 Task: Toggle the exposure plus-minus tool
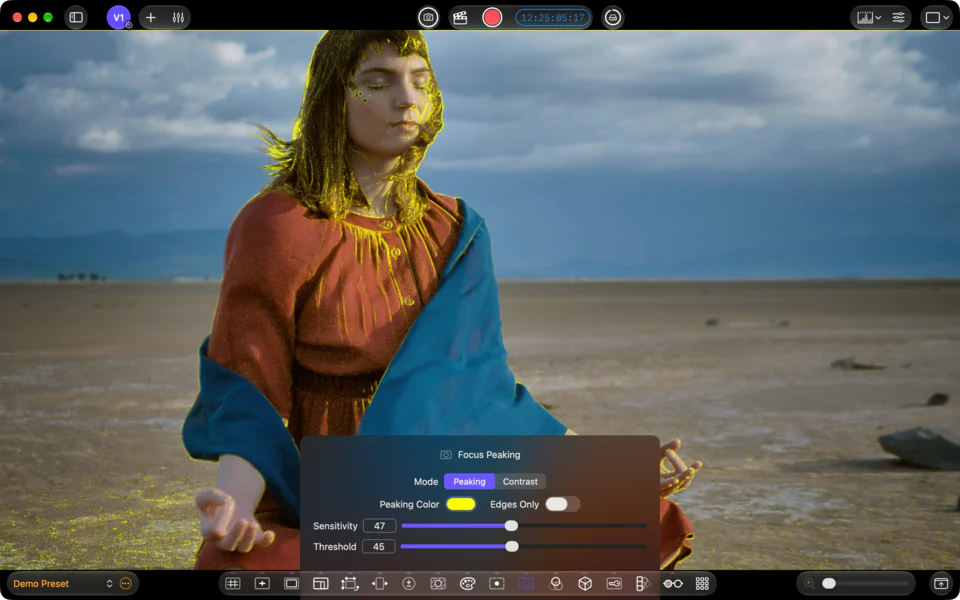pos(408,583)
